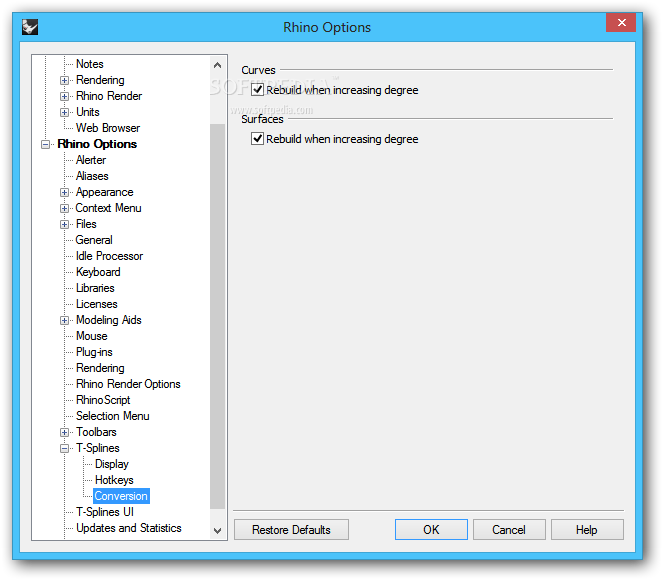Select RhinoScript in the tree
The width and height of the screenshot is (663, 580).
tap(103, 400)
